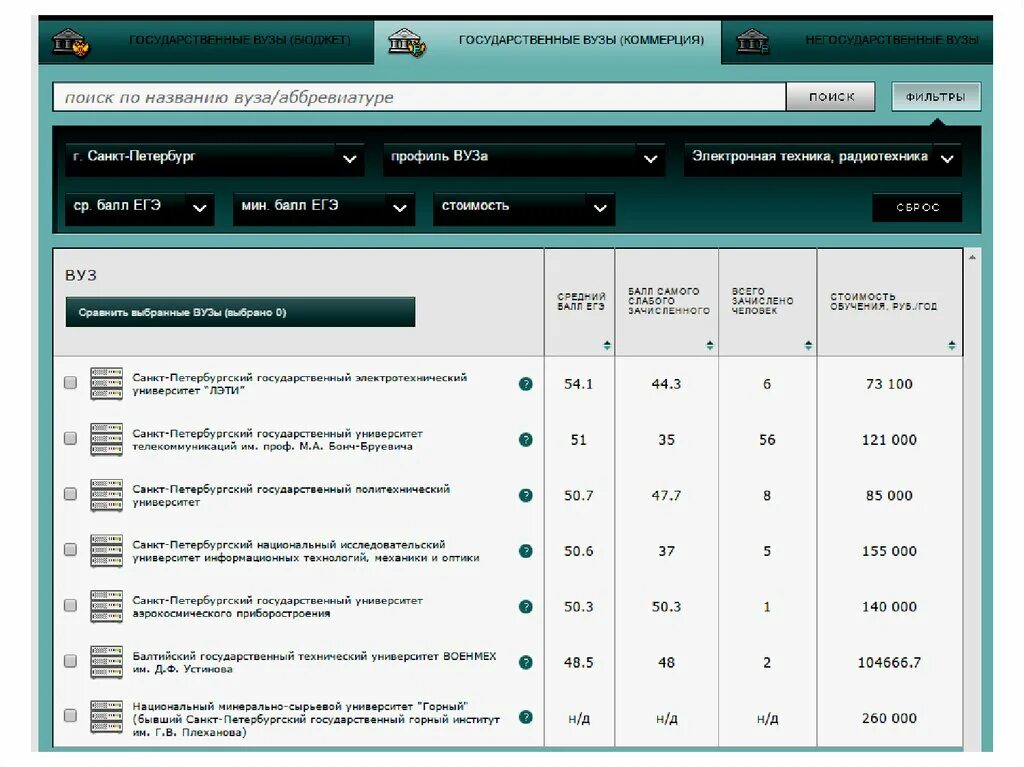The height and width of the screenshot is (767, 1024).
Task: Click the Сброс reset button
Action: [x=917, y=208]
